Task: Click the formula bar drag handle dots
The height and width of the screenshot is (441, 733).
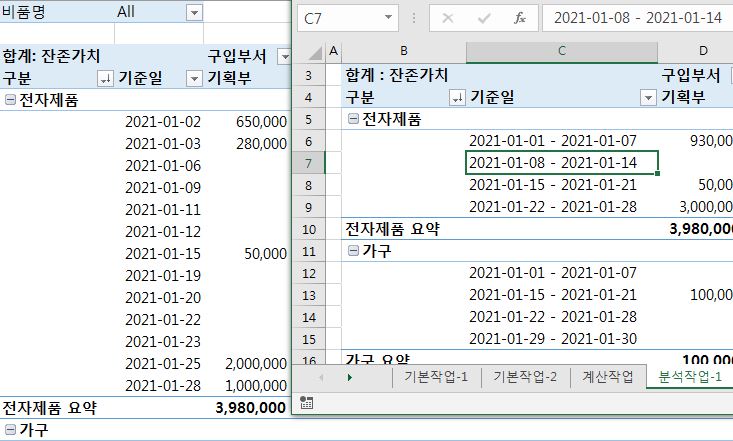Action: point(414,18)
